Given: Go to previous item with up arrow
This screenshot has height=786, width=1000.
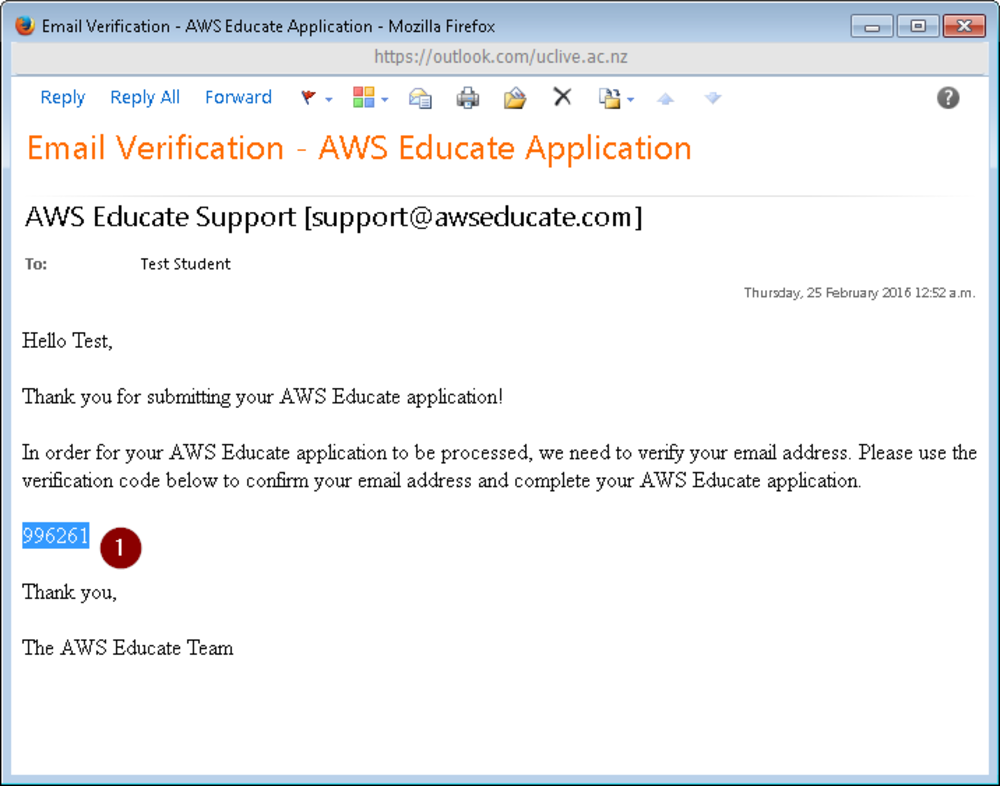Looking at the screenshot, I should (x=665, y=98).
